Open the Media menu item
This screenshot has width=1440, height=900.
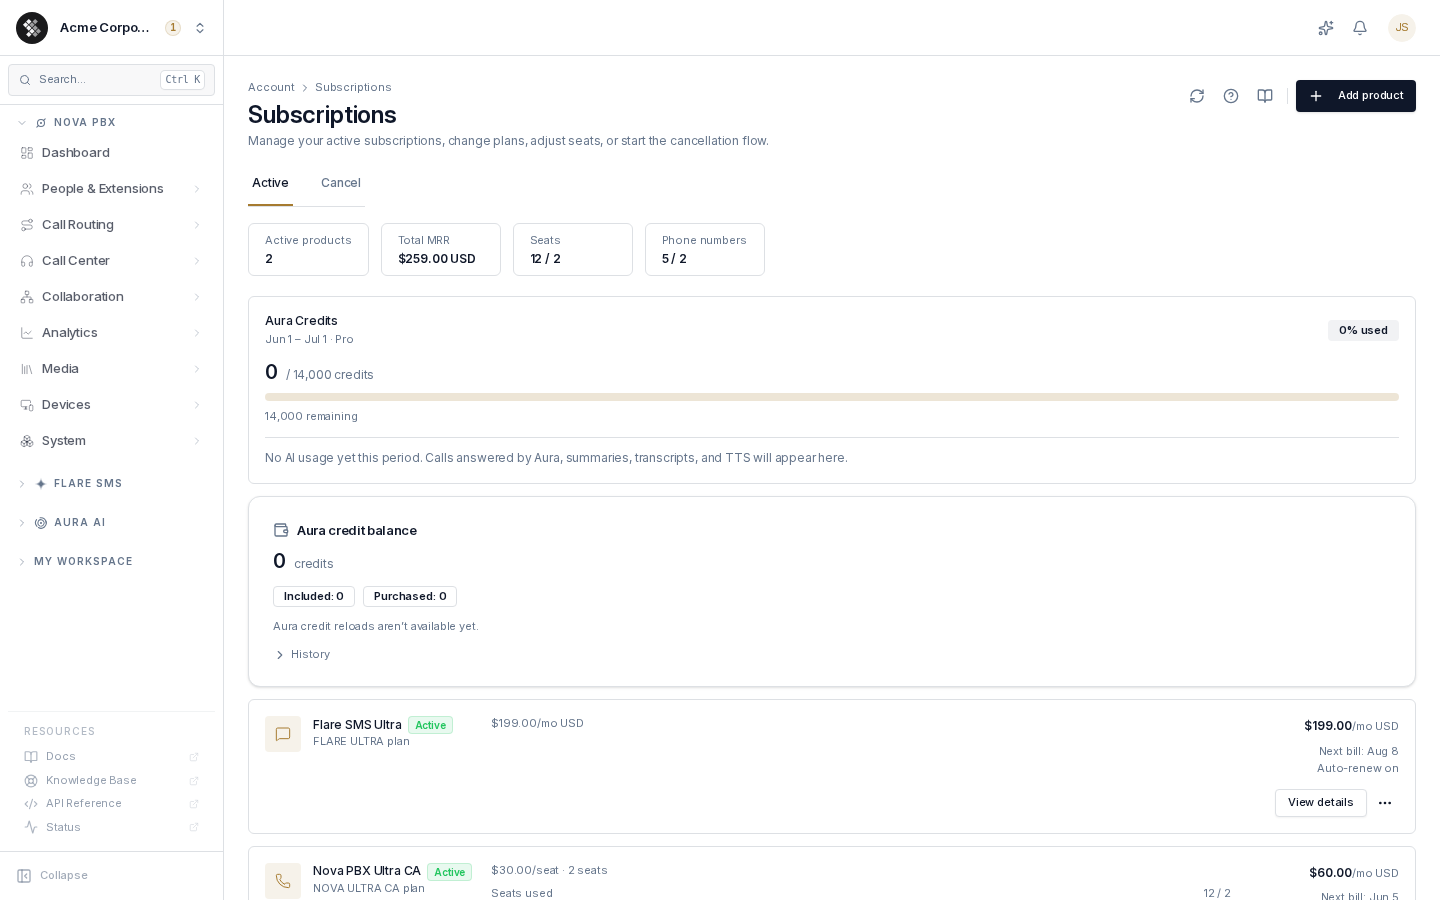coord(111,369)
